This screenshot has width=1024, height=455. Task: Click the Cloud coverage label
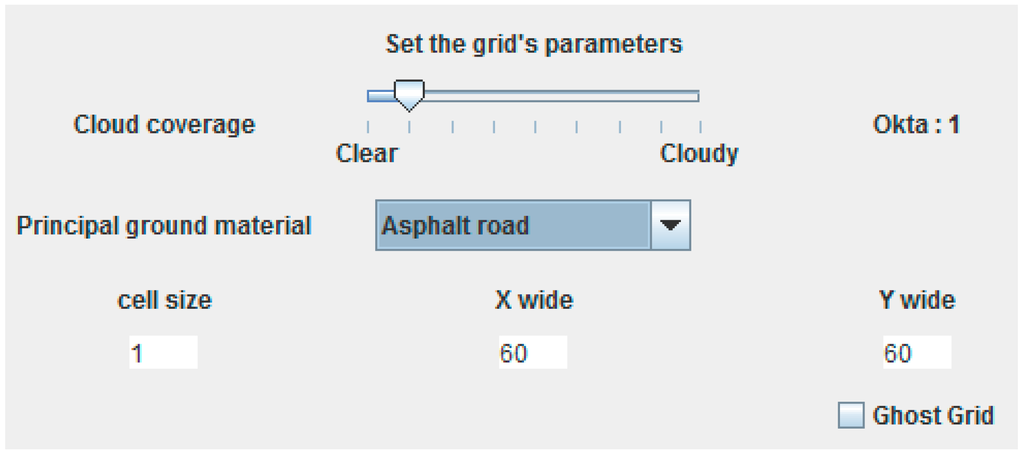tap(164, 125)
